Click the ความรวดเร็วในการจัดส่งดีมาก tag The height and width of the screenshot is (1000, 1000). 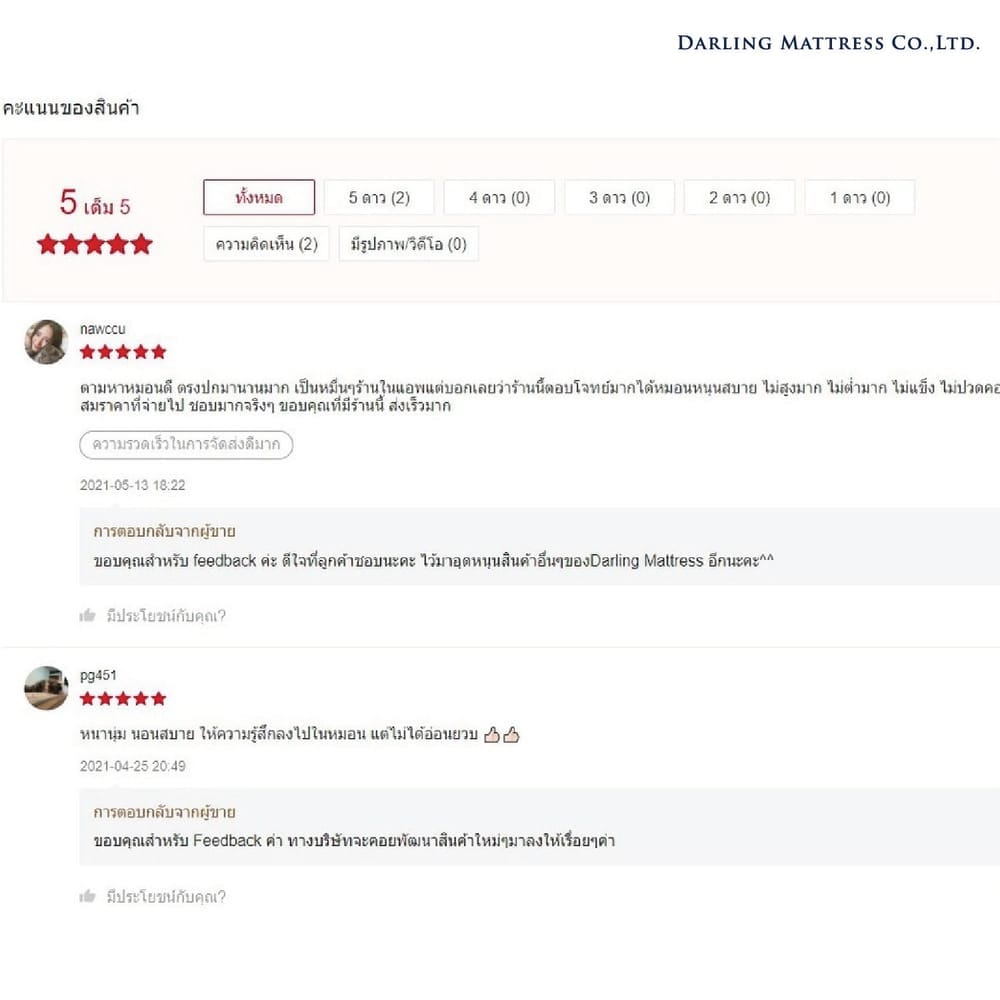(186, 445)
